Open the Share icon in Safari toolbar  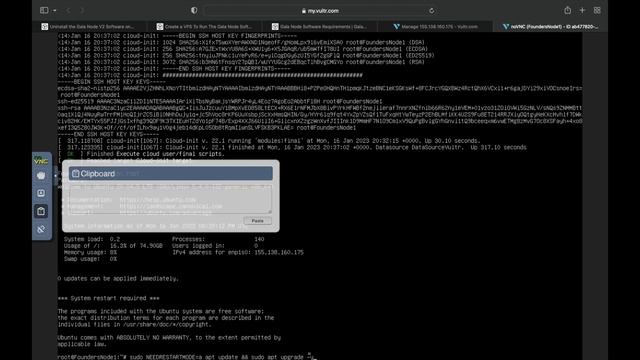click(x=567, y=10)
